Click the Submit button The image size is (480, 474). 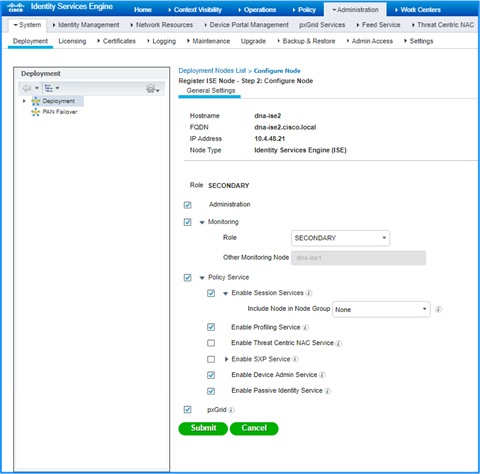click(x=203, y=428)
